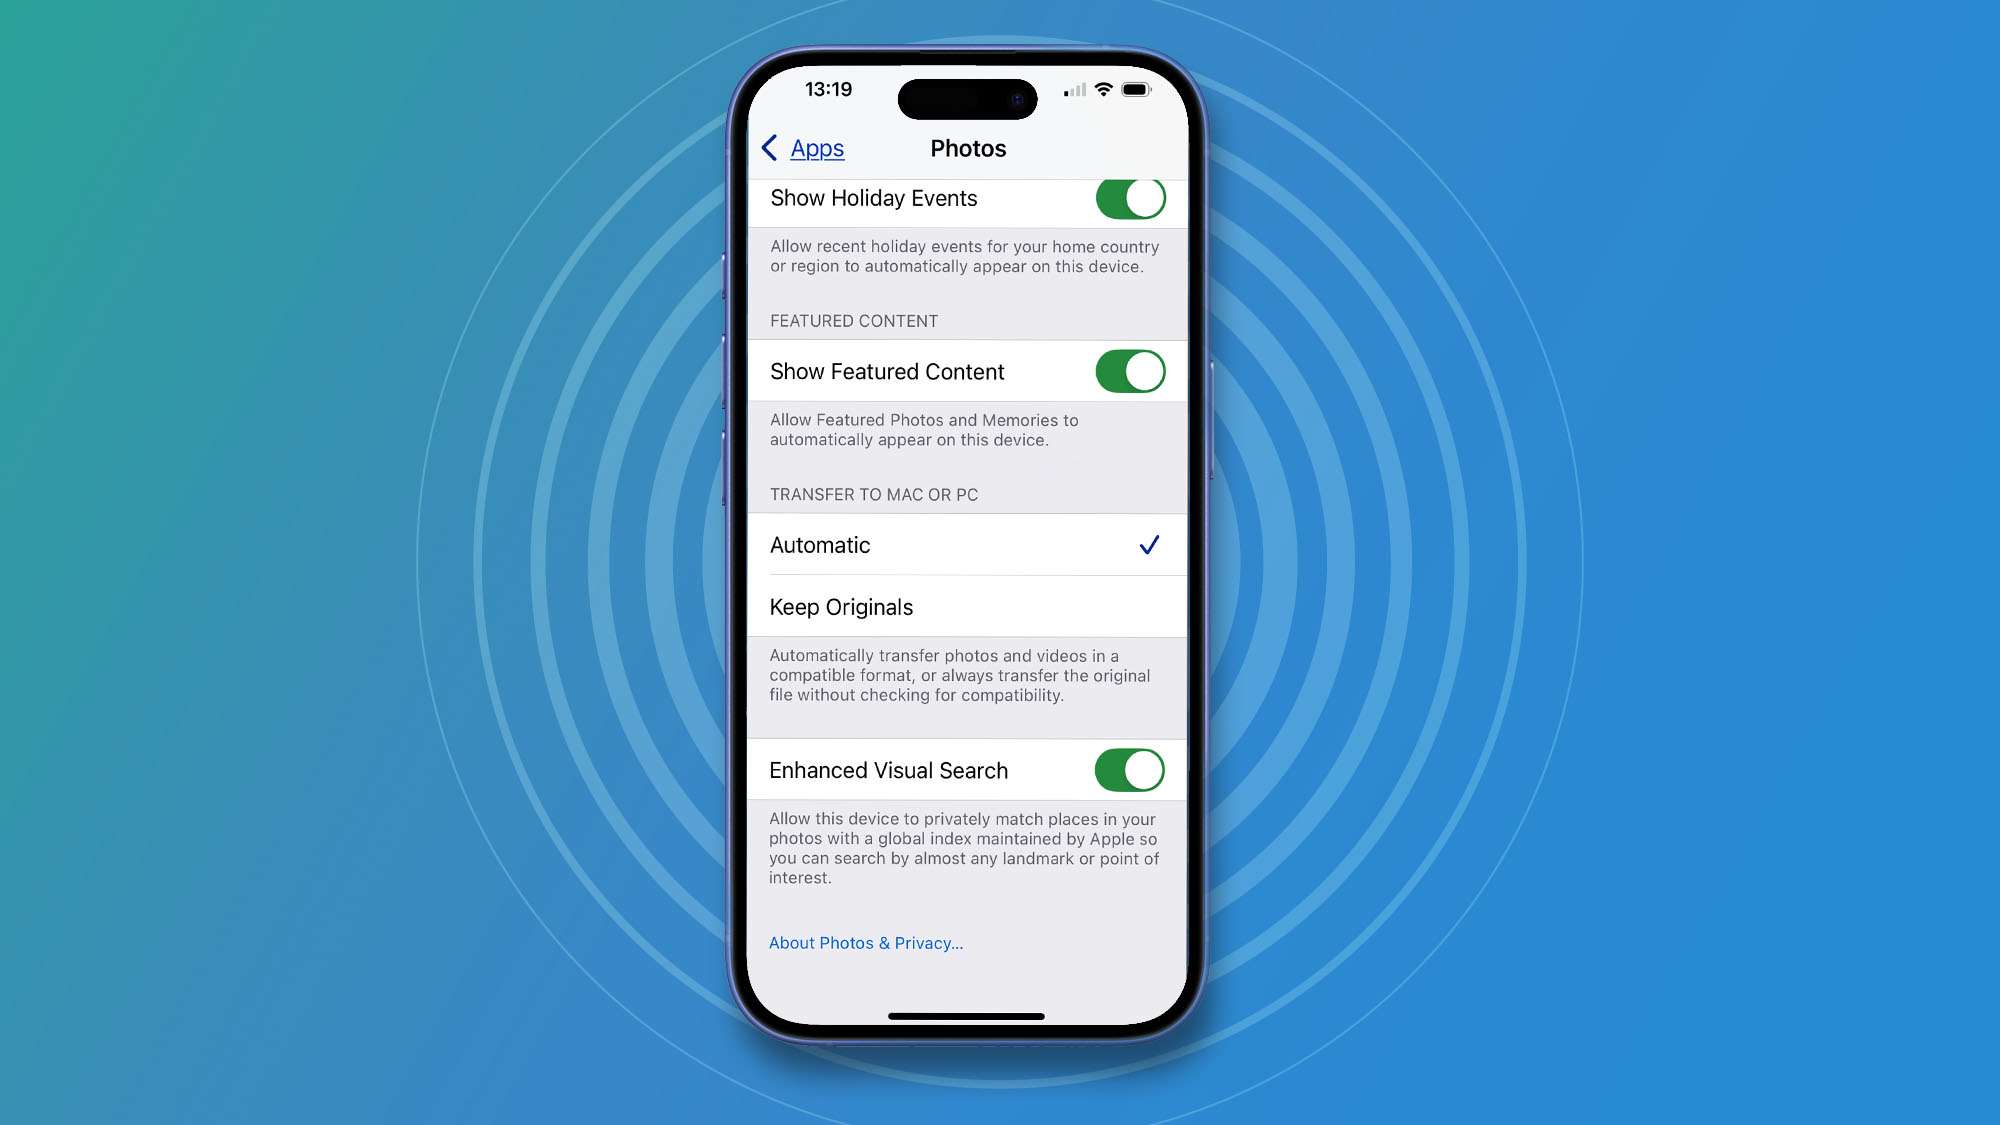Tap the battery status icon
The height and width of the screenshot is (1125, 2000).
tap(1135, 88)
